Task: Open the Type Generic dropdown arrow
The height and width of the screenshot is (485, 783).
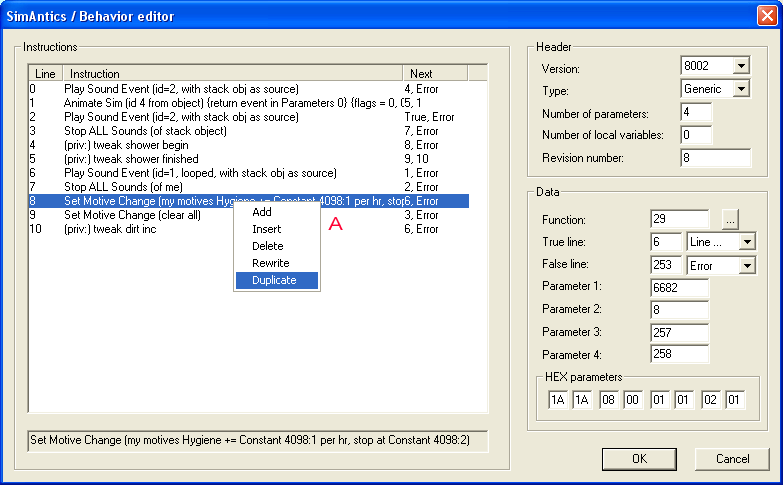Action: pos(742,89)
